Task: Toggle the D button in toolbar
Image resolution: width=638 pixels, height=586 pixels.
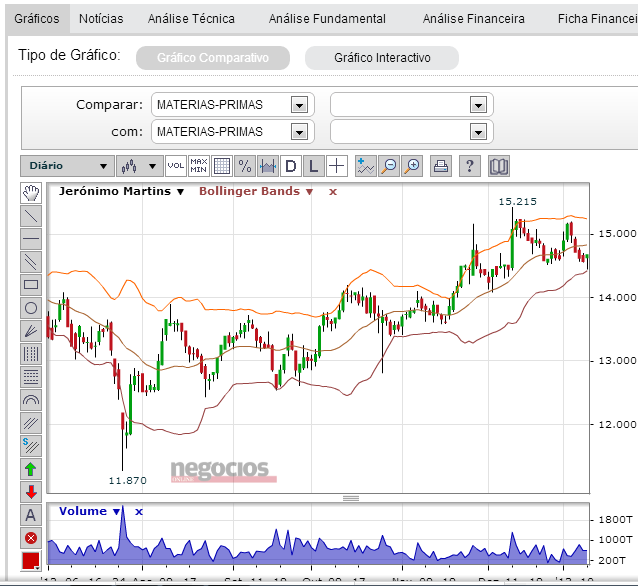Action: [x=291, y=166]
